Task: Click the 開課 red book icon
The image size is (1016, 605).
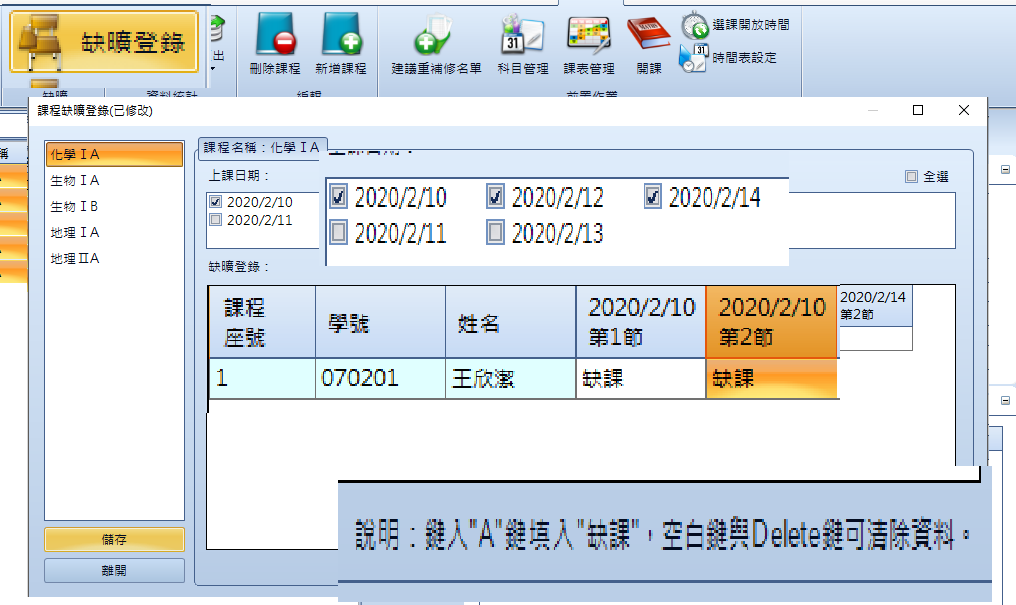Action: (x=648, y=34)
